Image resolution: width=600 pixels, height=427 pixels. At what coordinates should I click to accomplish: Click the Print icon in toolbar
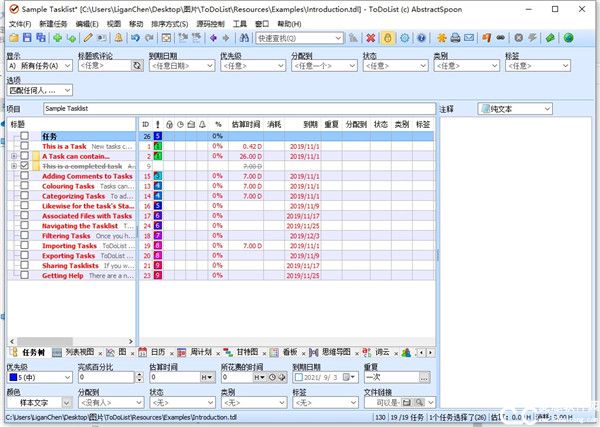pyautogui.click(x=456, y=38)
